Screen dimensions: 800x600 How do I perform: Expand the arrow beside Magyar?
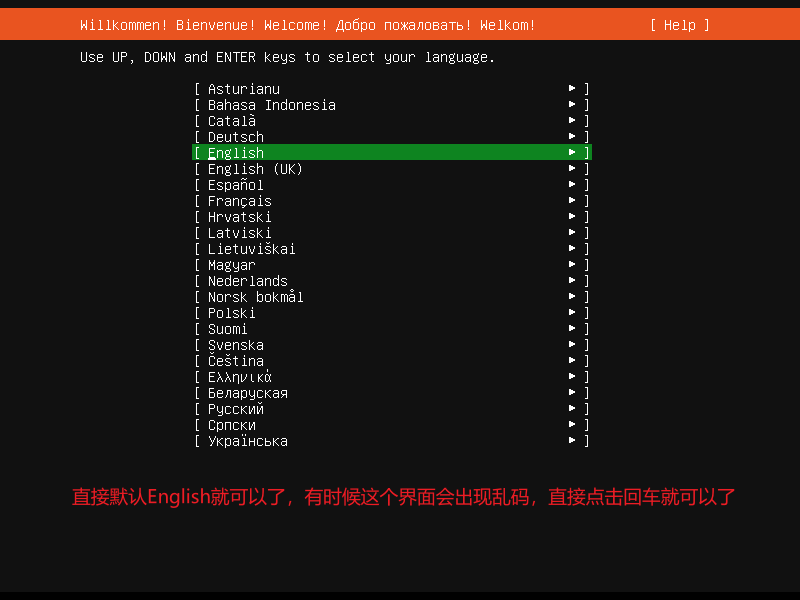point(571,264)
